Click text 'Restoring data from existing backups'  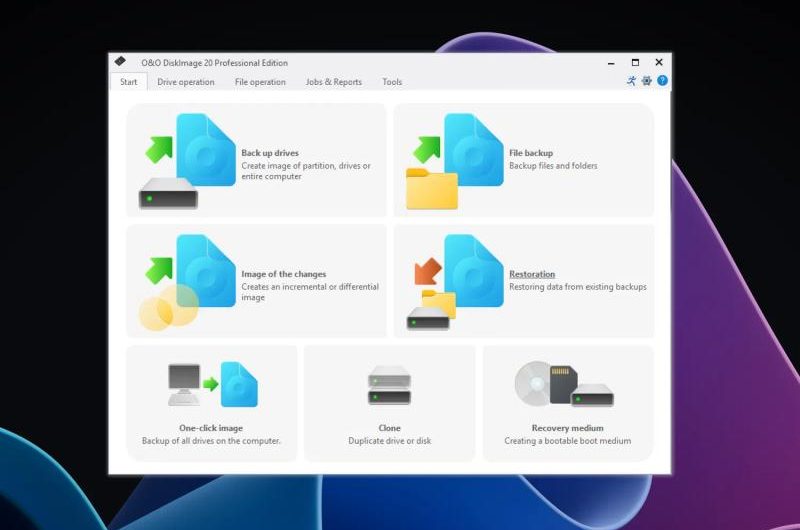[578, 287]
